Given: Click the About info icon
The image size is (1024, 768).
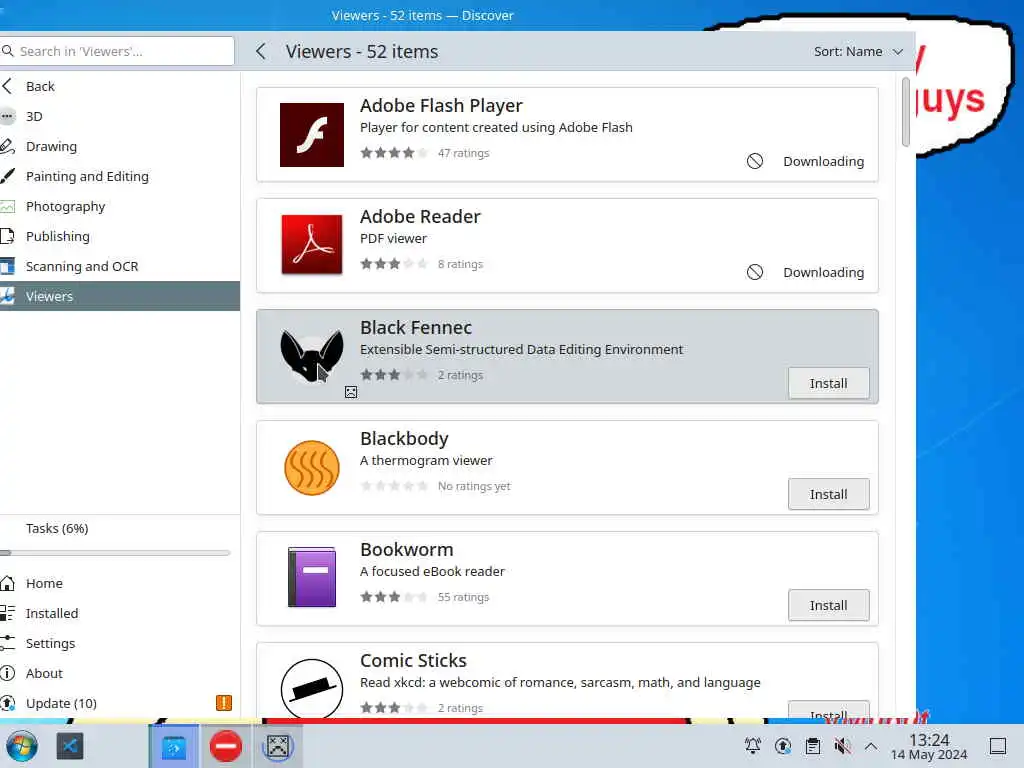Looking at the screenshot, I should [7, 673].
